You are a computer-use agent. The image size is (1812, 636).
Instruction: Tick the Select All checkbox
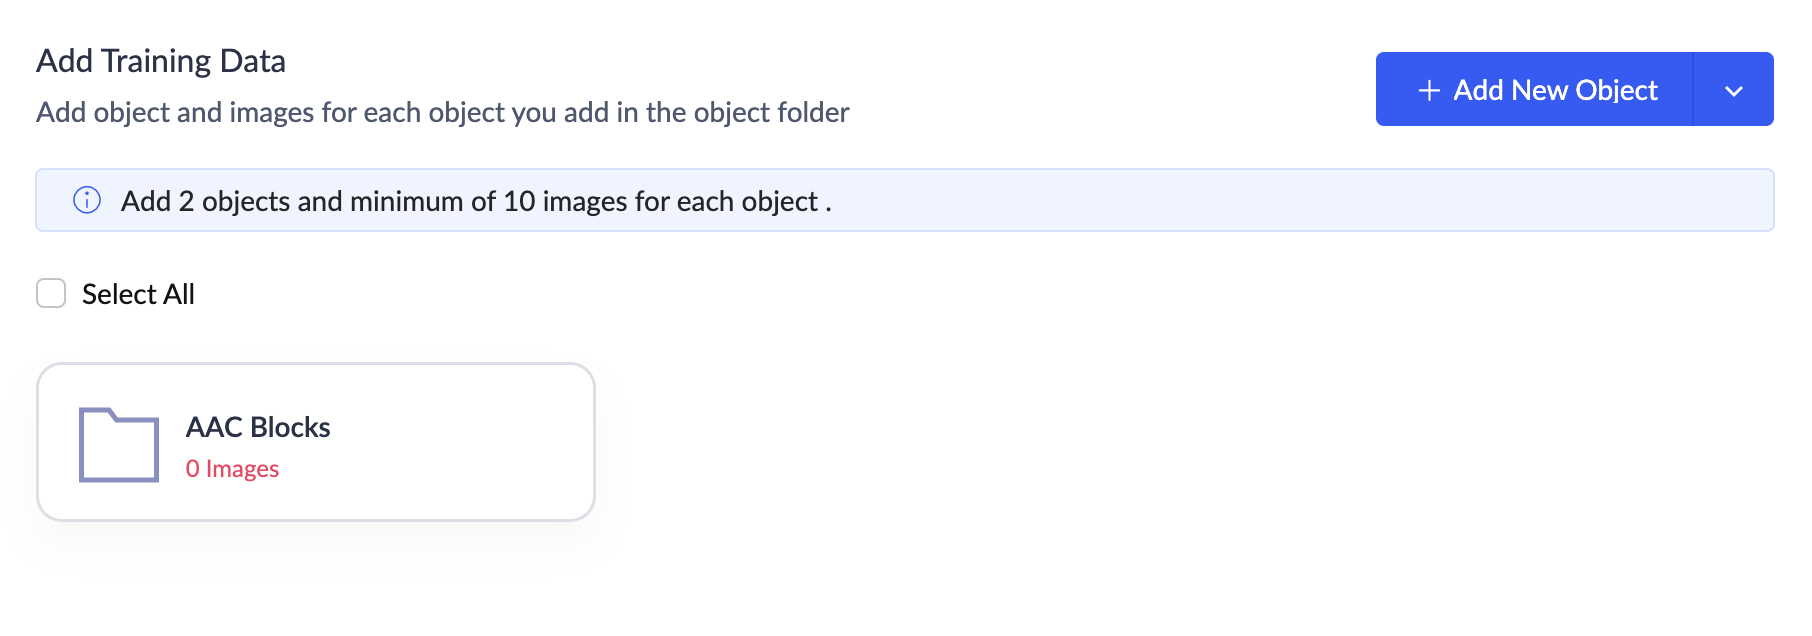pyautogui.click(x=51, y=293)
